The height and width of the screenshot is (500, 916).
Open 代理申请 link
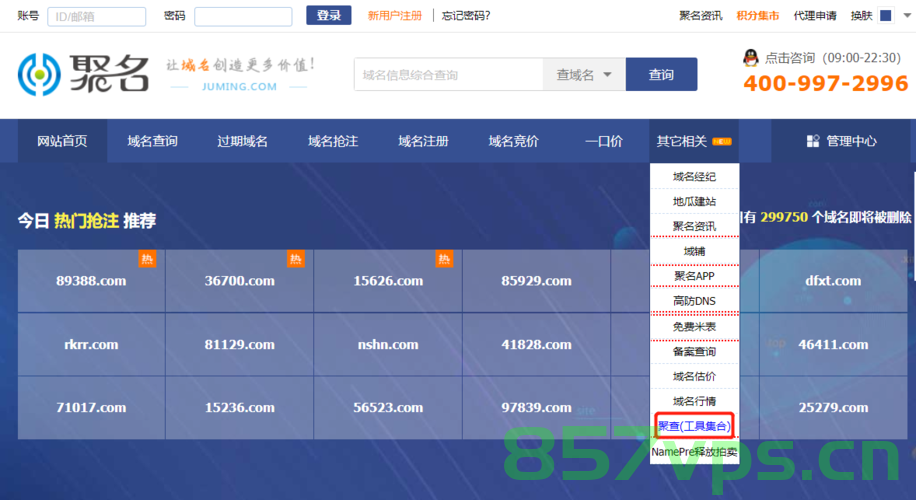point(815,16)
